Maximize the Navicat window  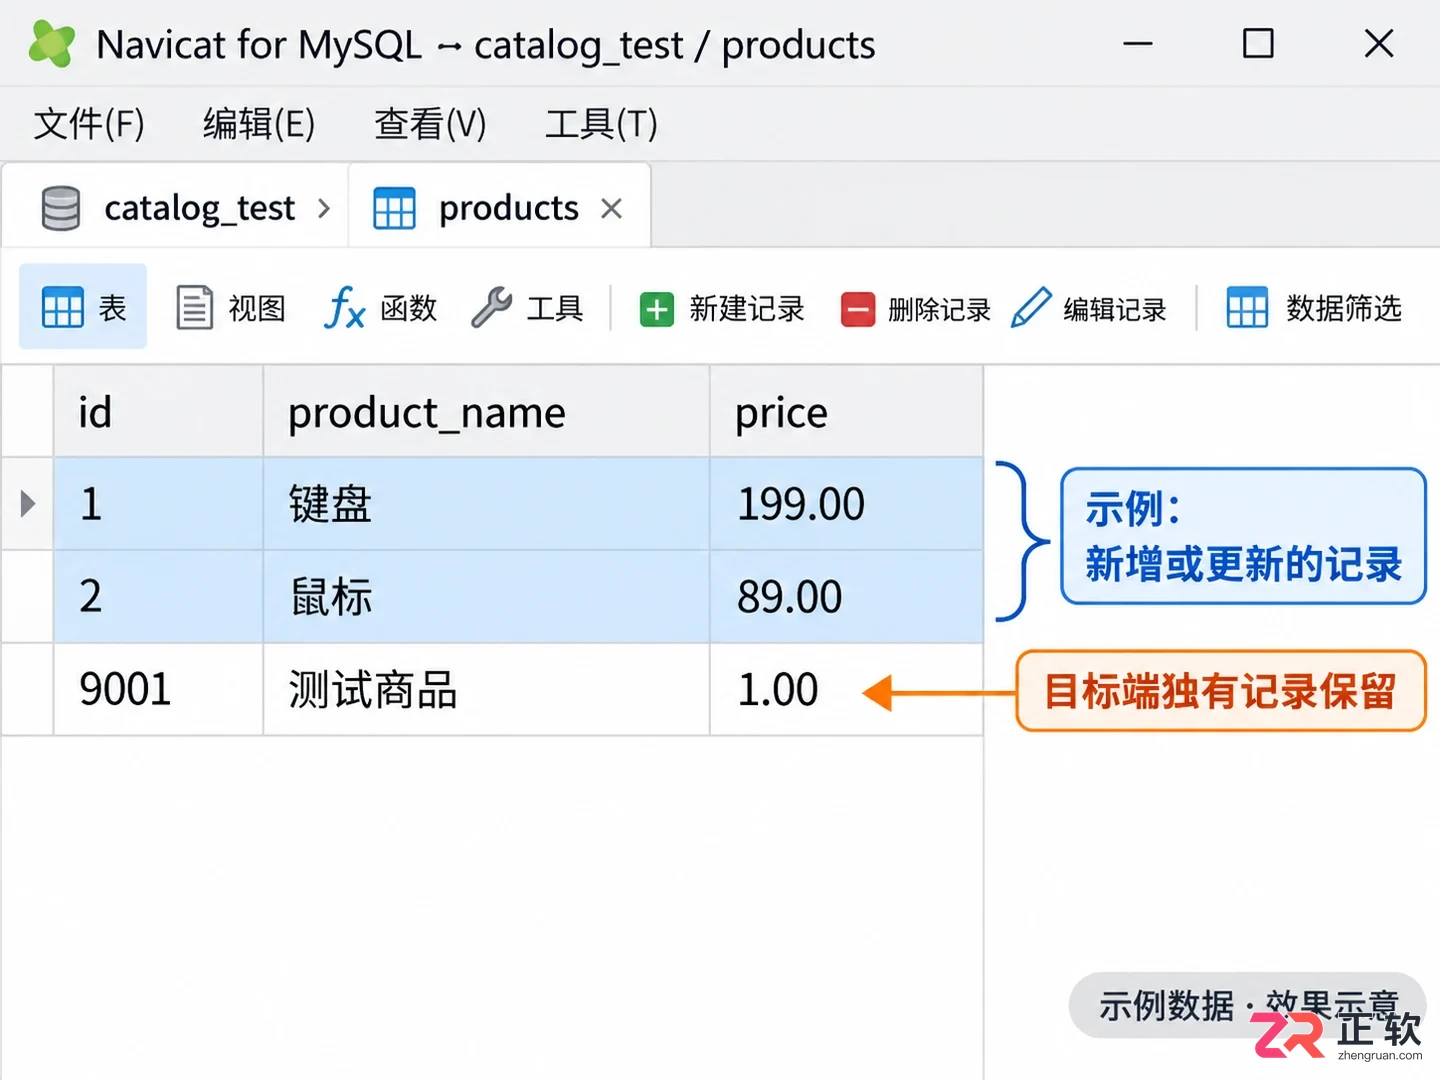(x=1258, y=44)
